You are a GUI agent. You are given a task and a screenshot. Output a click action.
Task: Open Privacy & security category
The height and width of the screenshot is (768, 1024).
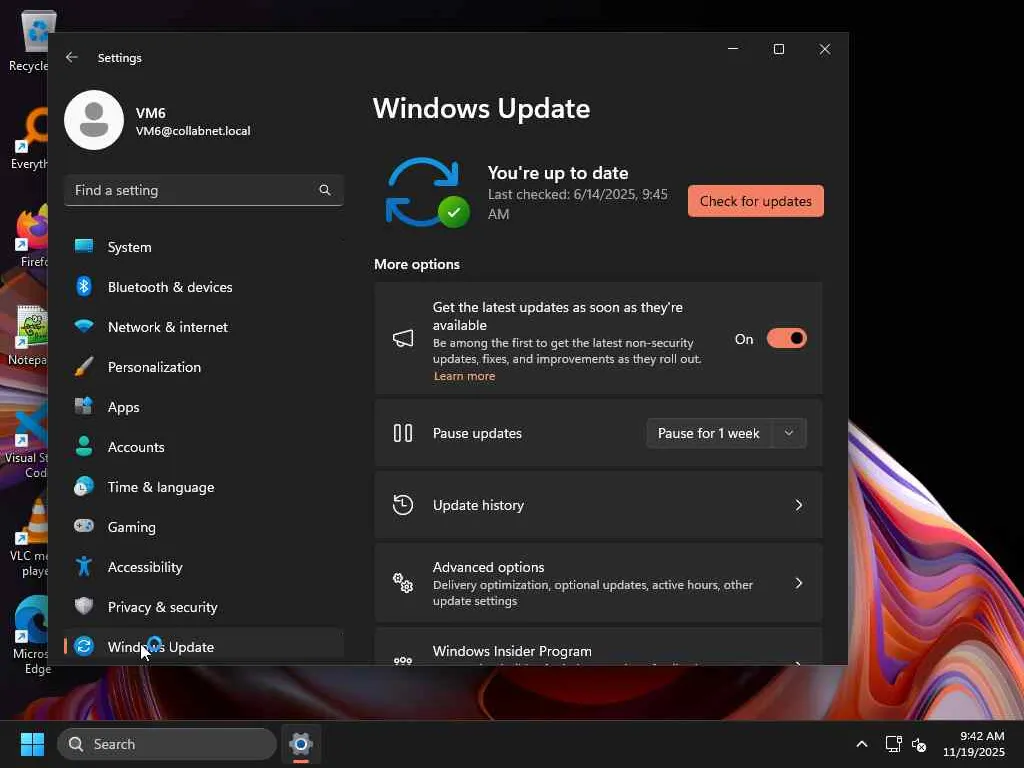[204, 607]
